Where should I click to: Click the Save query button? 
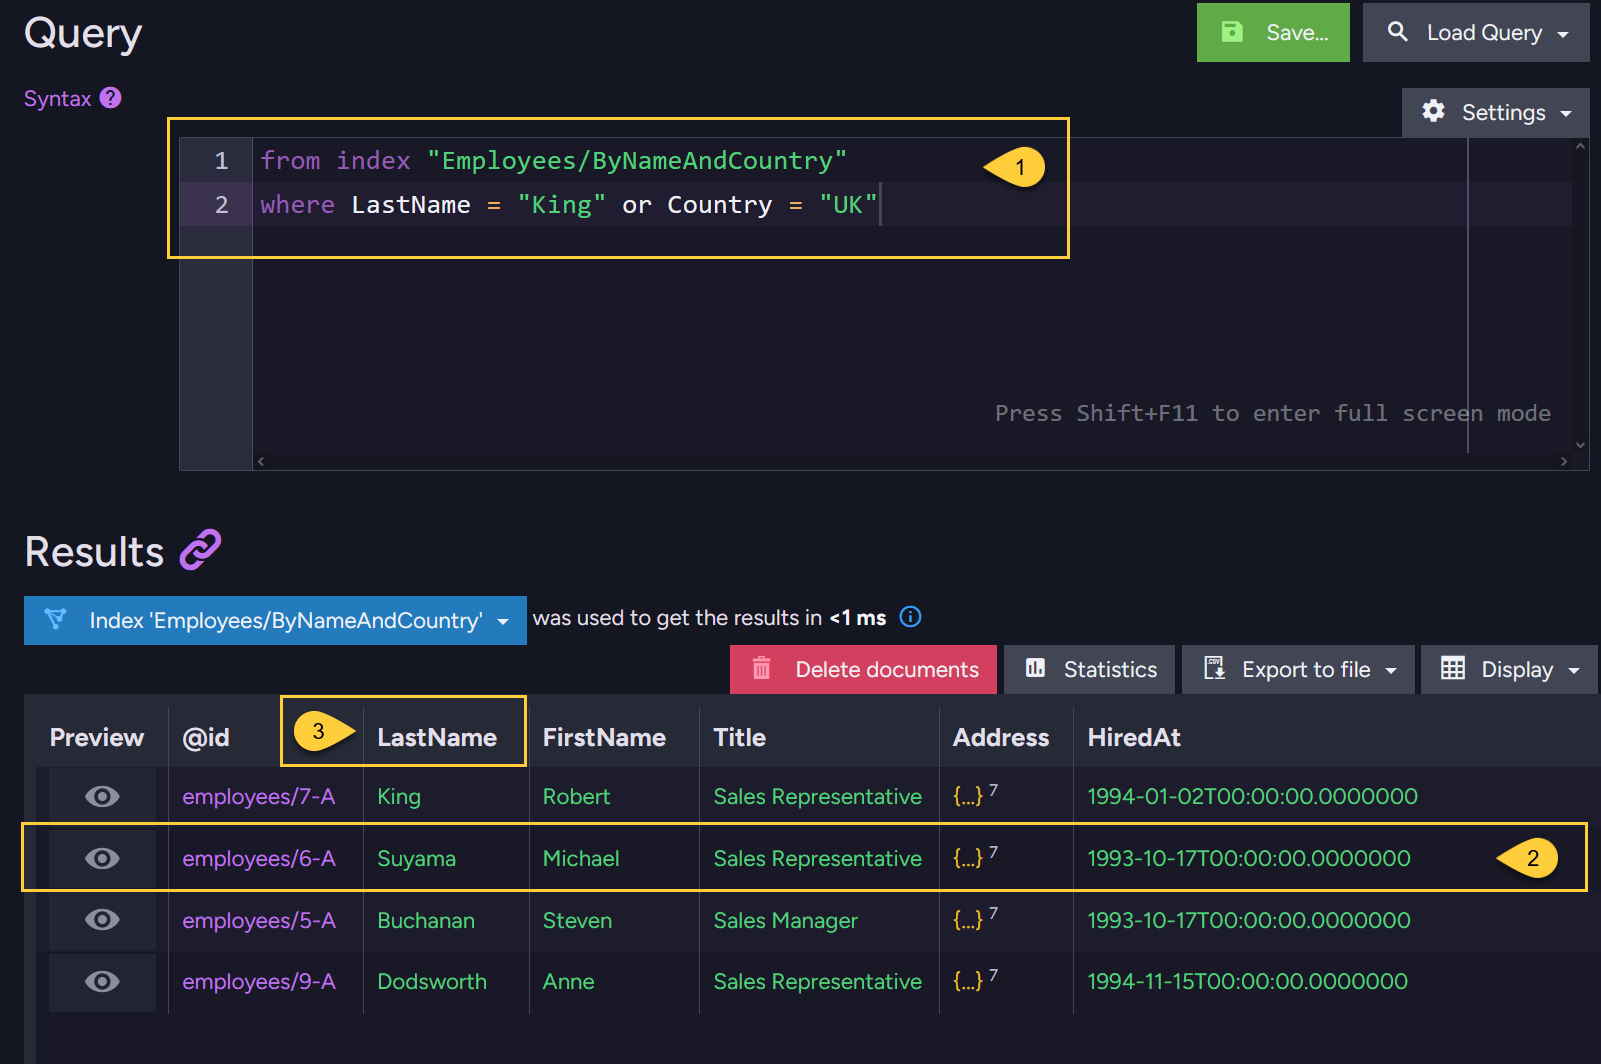click(x=1273, y=32)
